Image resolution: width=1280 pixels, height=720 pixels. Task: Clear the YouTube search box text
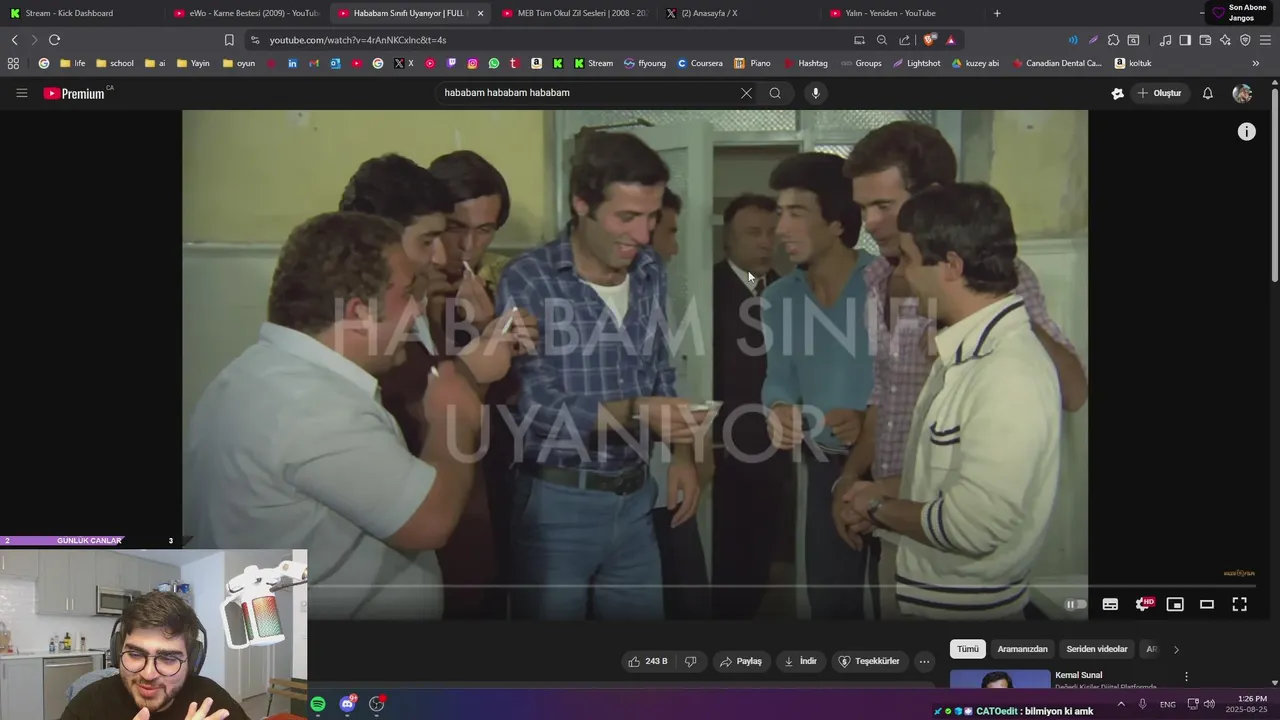[x=746, y=93]
